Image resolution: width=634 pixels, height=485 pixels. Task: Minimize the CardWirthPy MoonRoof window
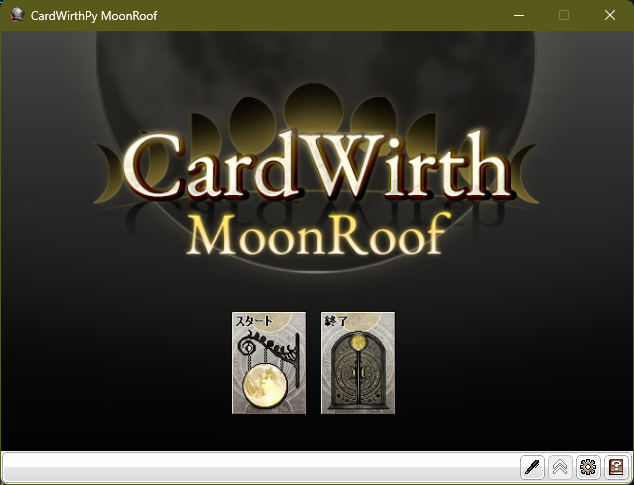[519, 15]
